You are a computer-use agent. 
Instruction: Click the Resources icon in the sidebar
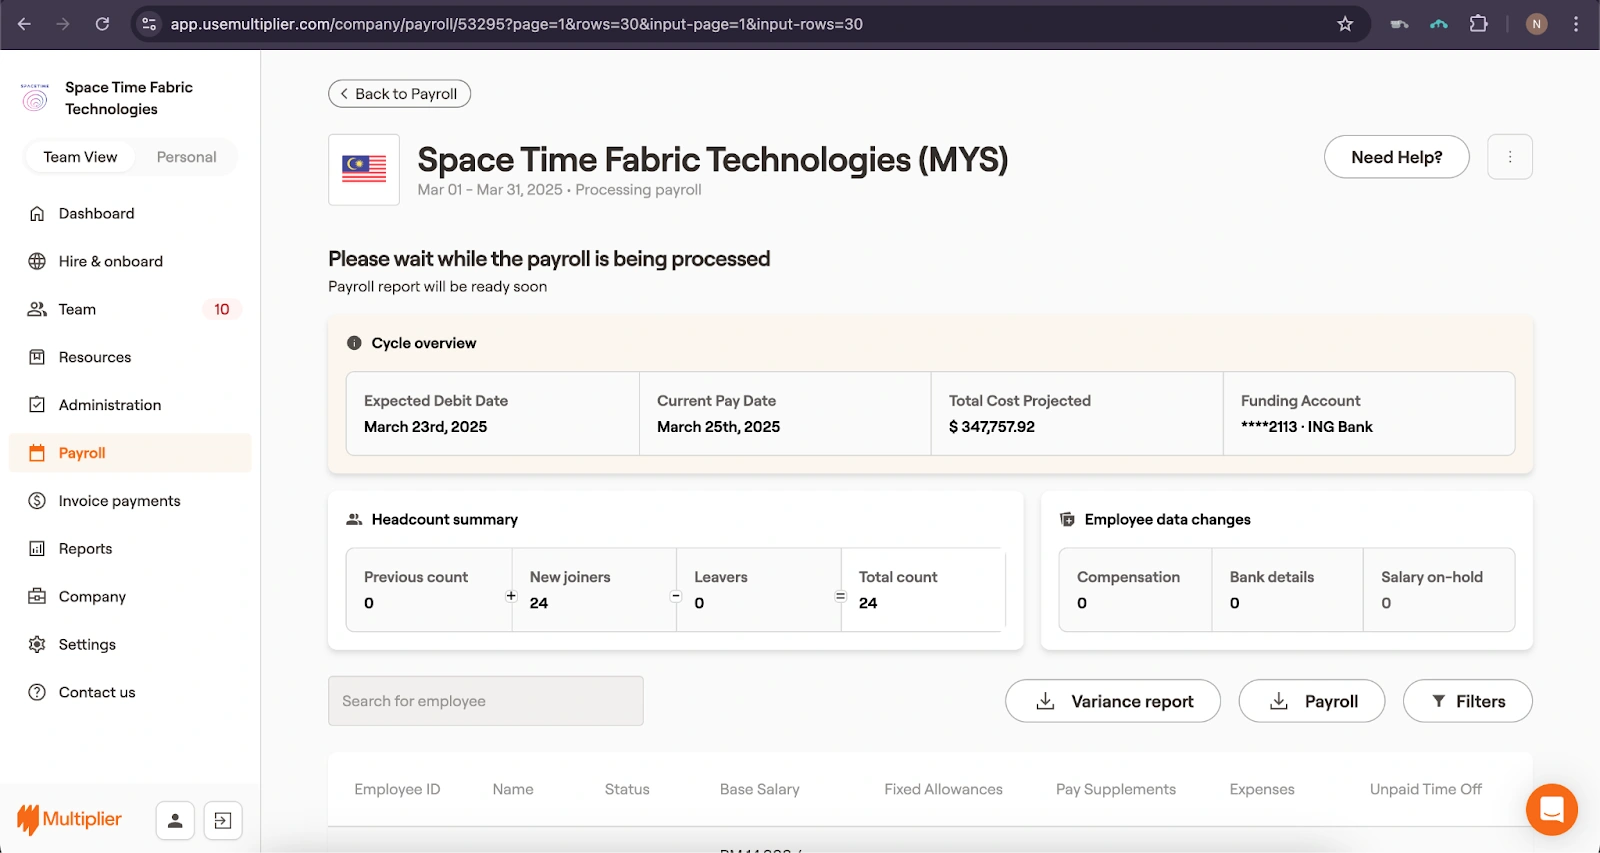coord(37,357)
